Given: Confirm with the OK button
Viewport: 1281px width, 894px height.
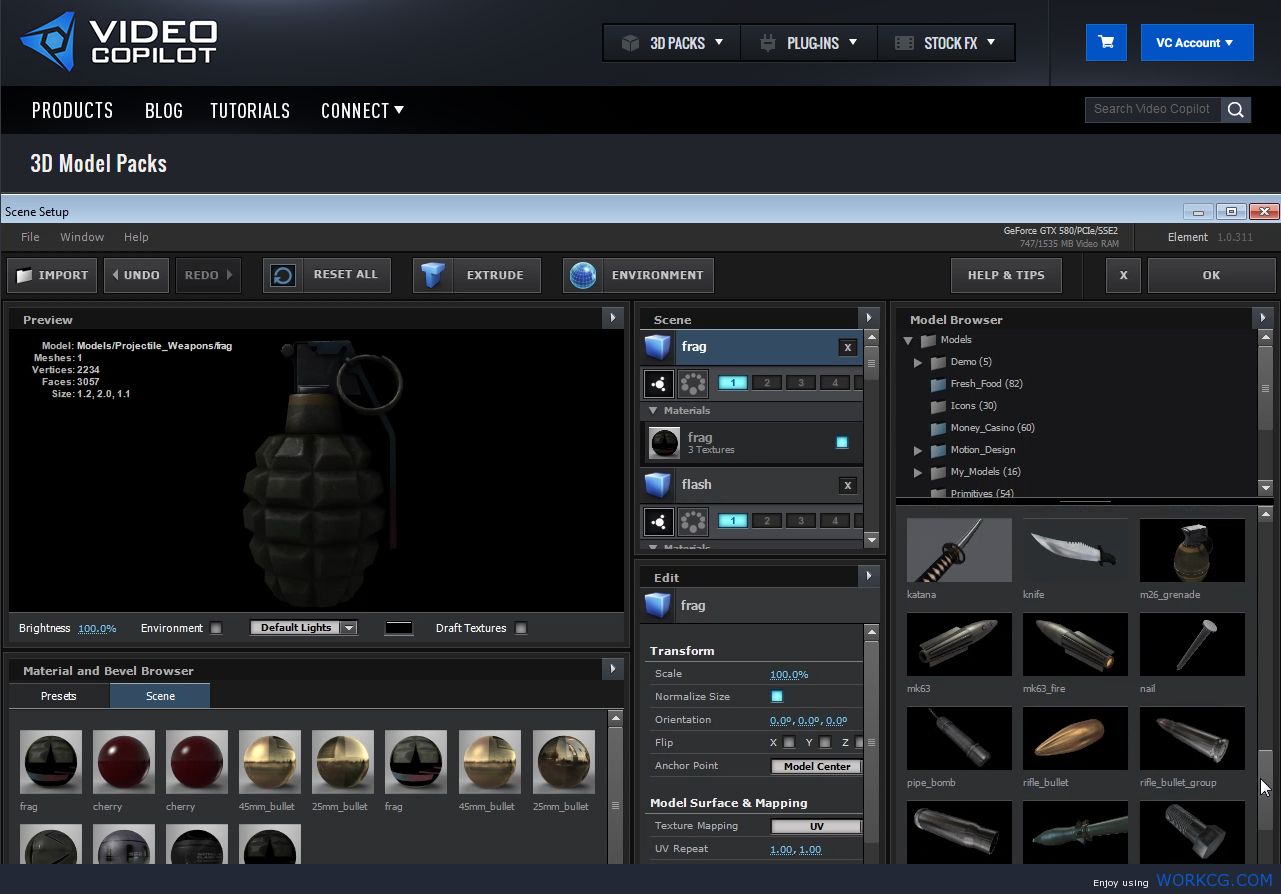Looking at the screenshot, I should click(1211, 275).
